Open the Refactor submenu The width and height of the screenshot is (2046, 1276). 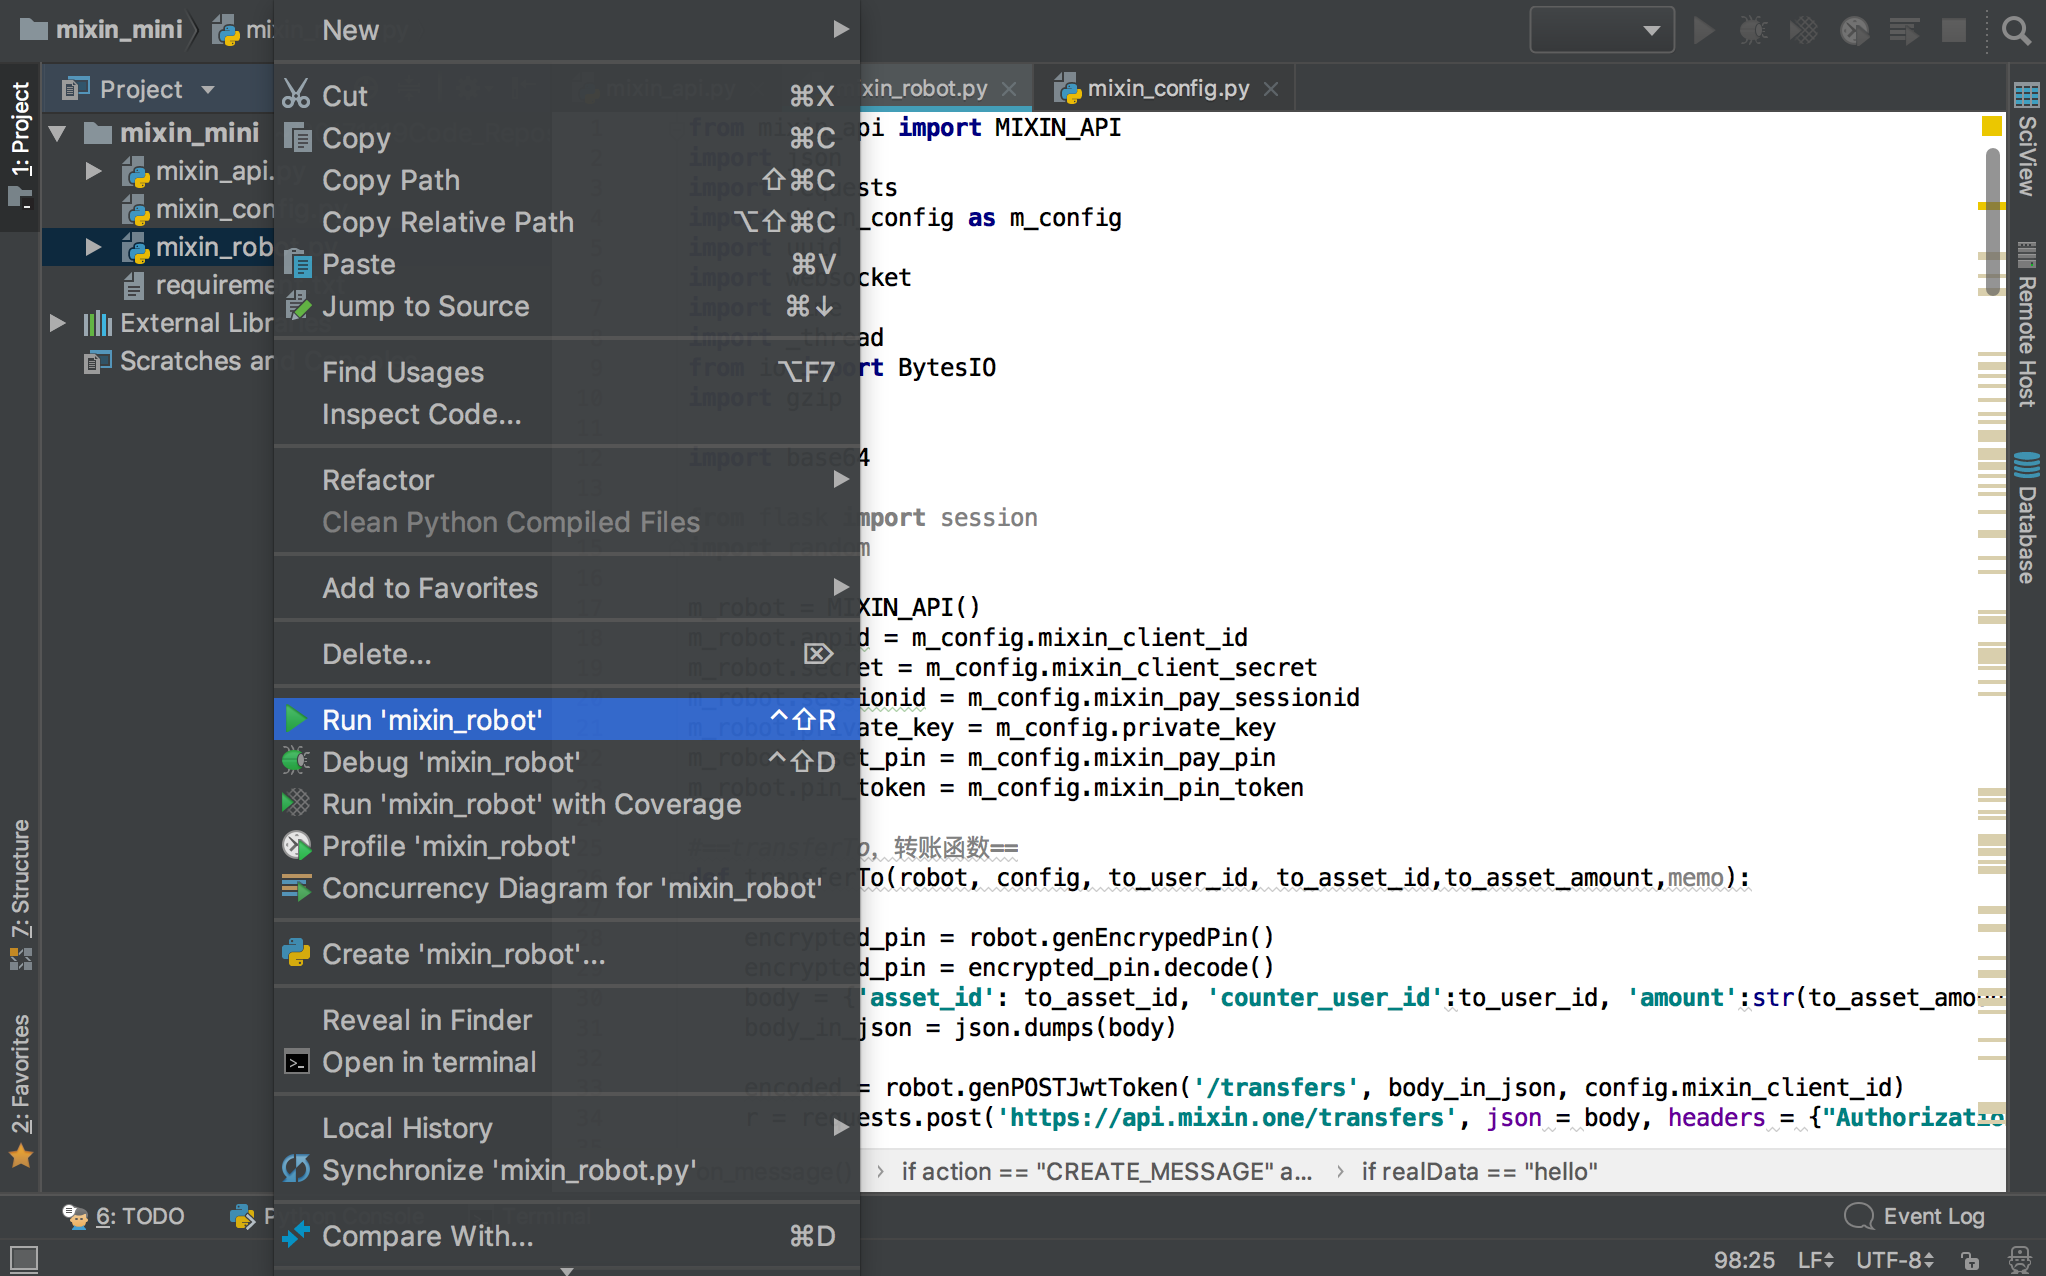point(567,479)
